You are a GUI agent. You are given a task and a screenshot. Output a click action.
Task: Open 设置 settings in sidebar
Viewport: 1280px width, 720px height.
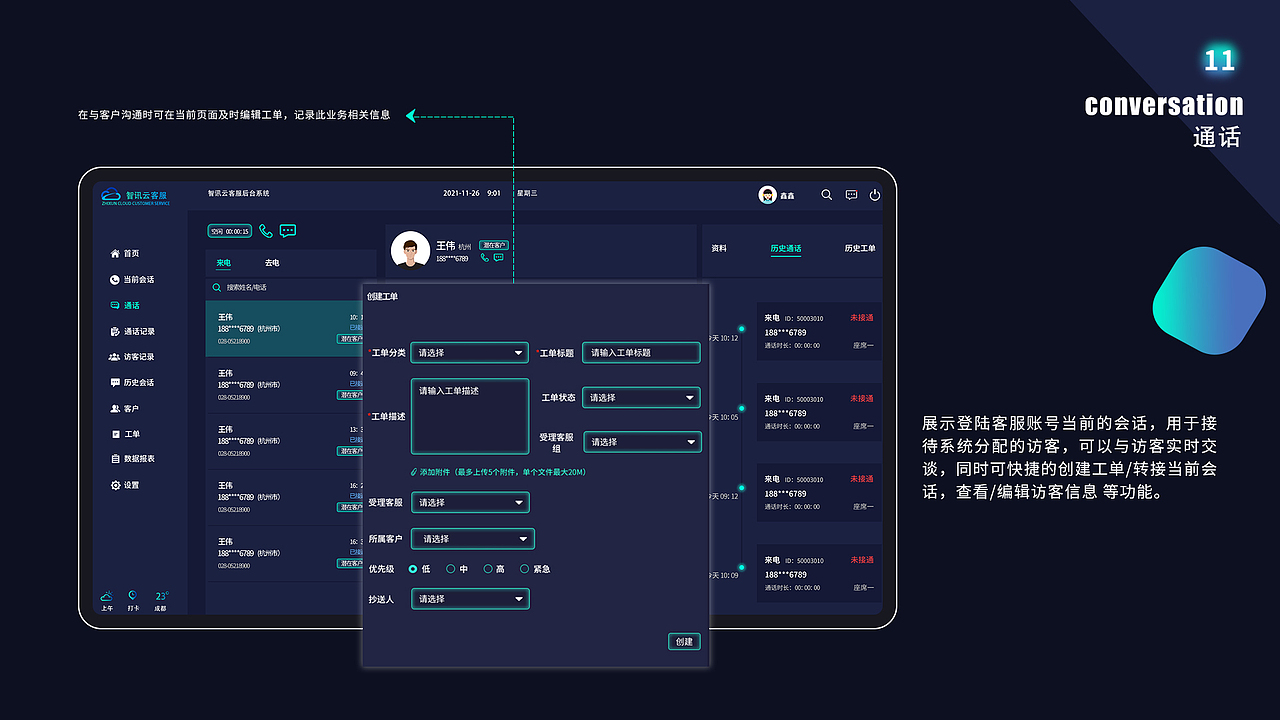(x=125, y=485)
